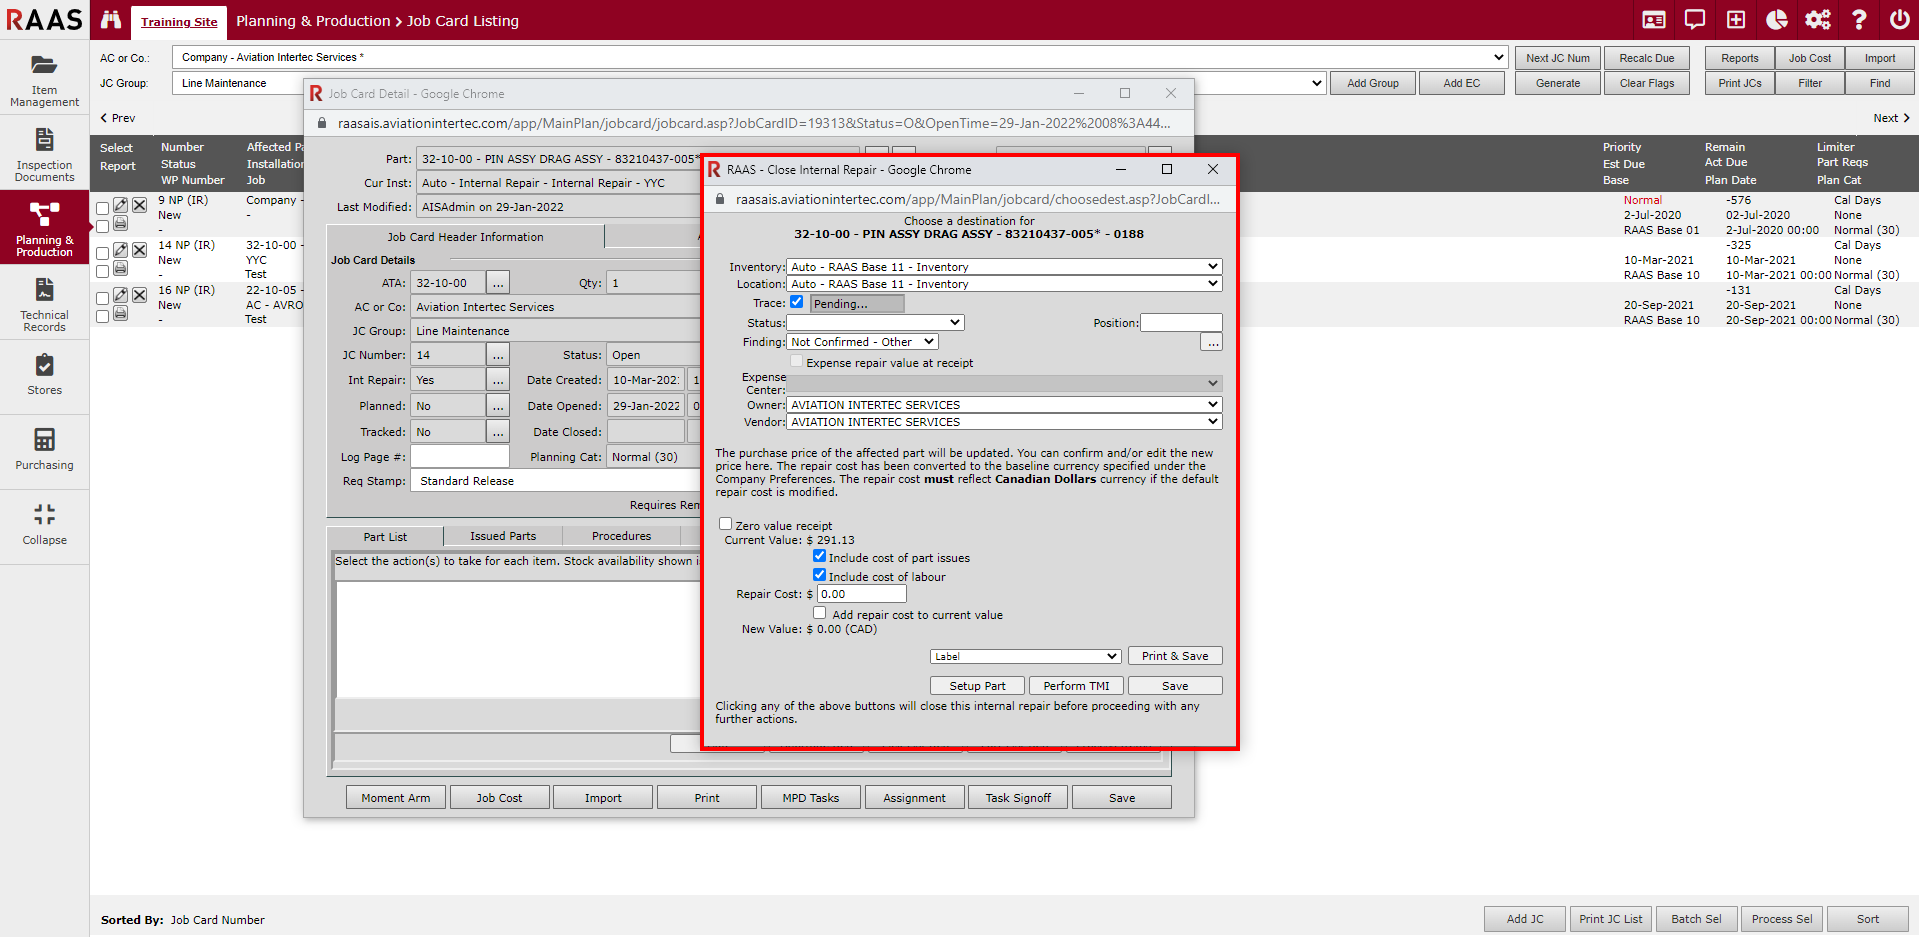This screenshot has height=937, width=1919.
Task: Toggle the Trace checkbox in Close Internal Repair
Action: [797, 301]
